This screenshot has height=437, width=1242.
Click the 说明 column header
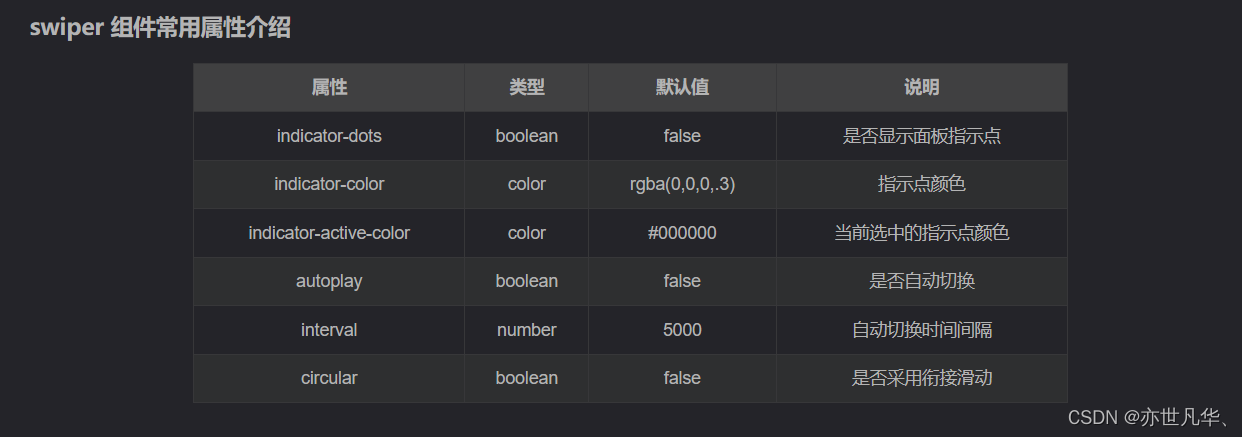click(x=922, y=87)
